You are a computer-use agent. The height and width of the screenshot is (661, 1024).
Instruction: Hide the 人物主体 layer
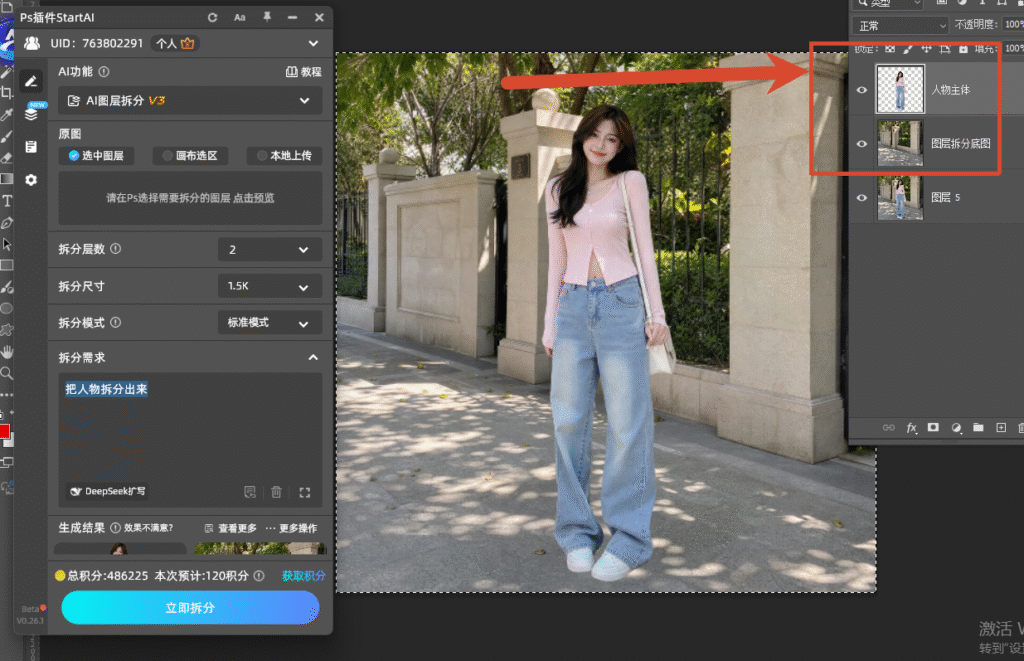[861, 90]
